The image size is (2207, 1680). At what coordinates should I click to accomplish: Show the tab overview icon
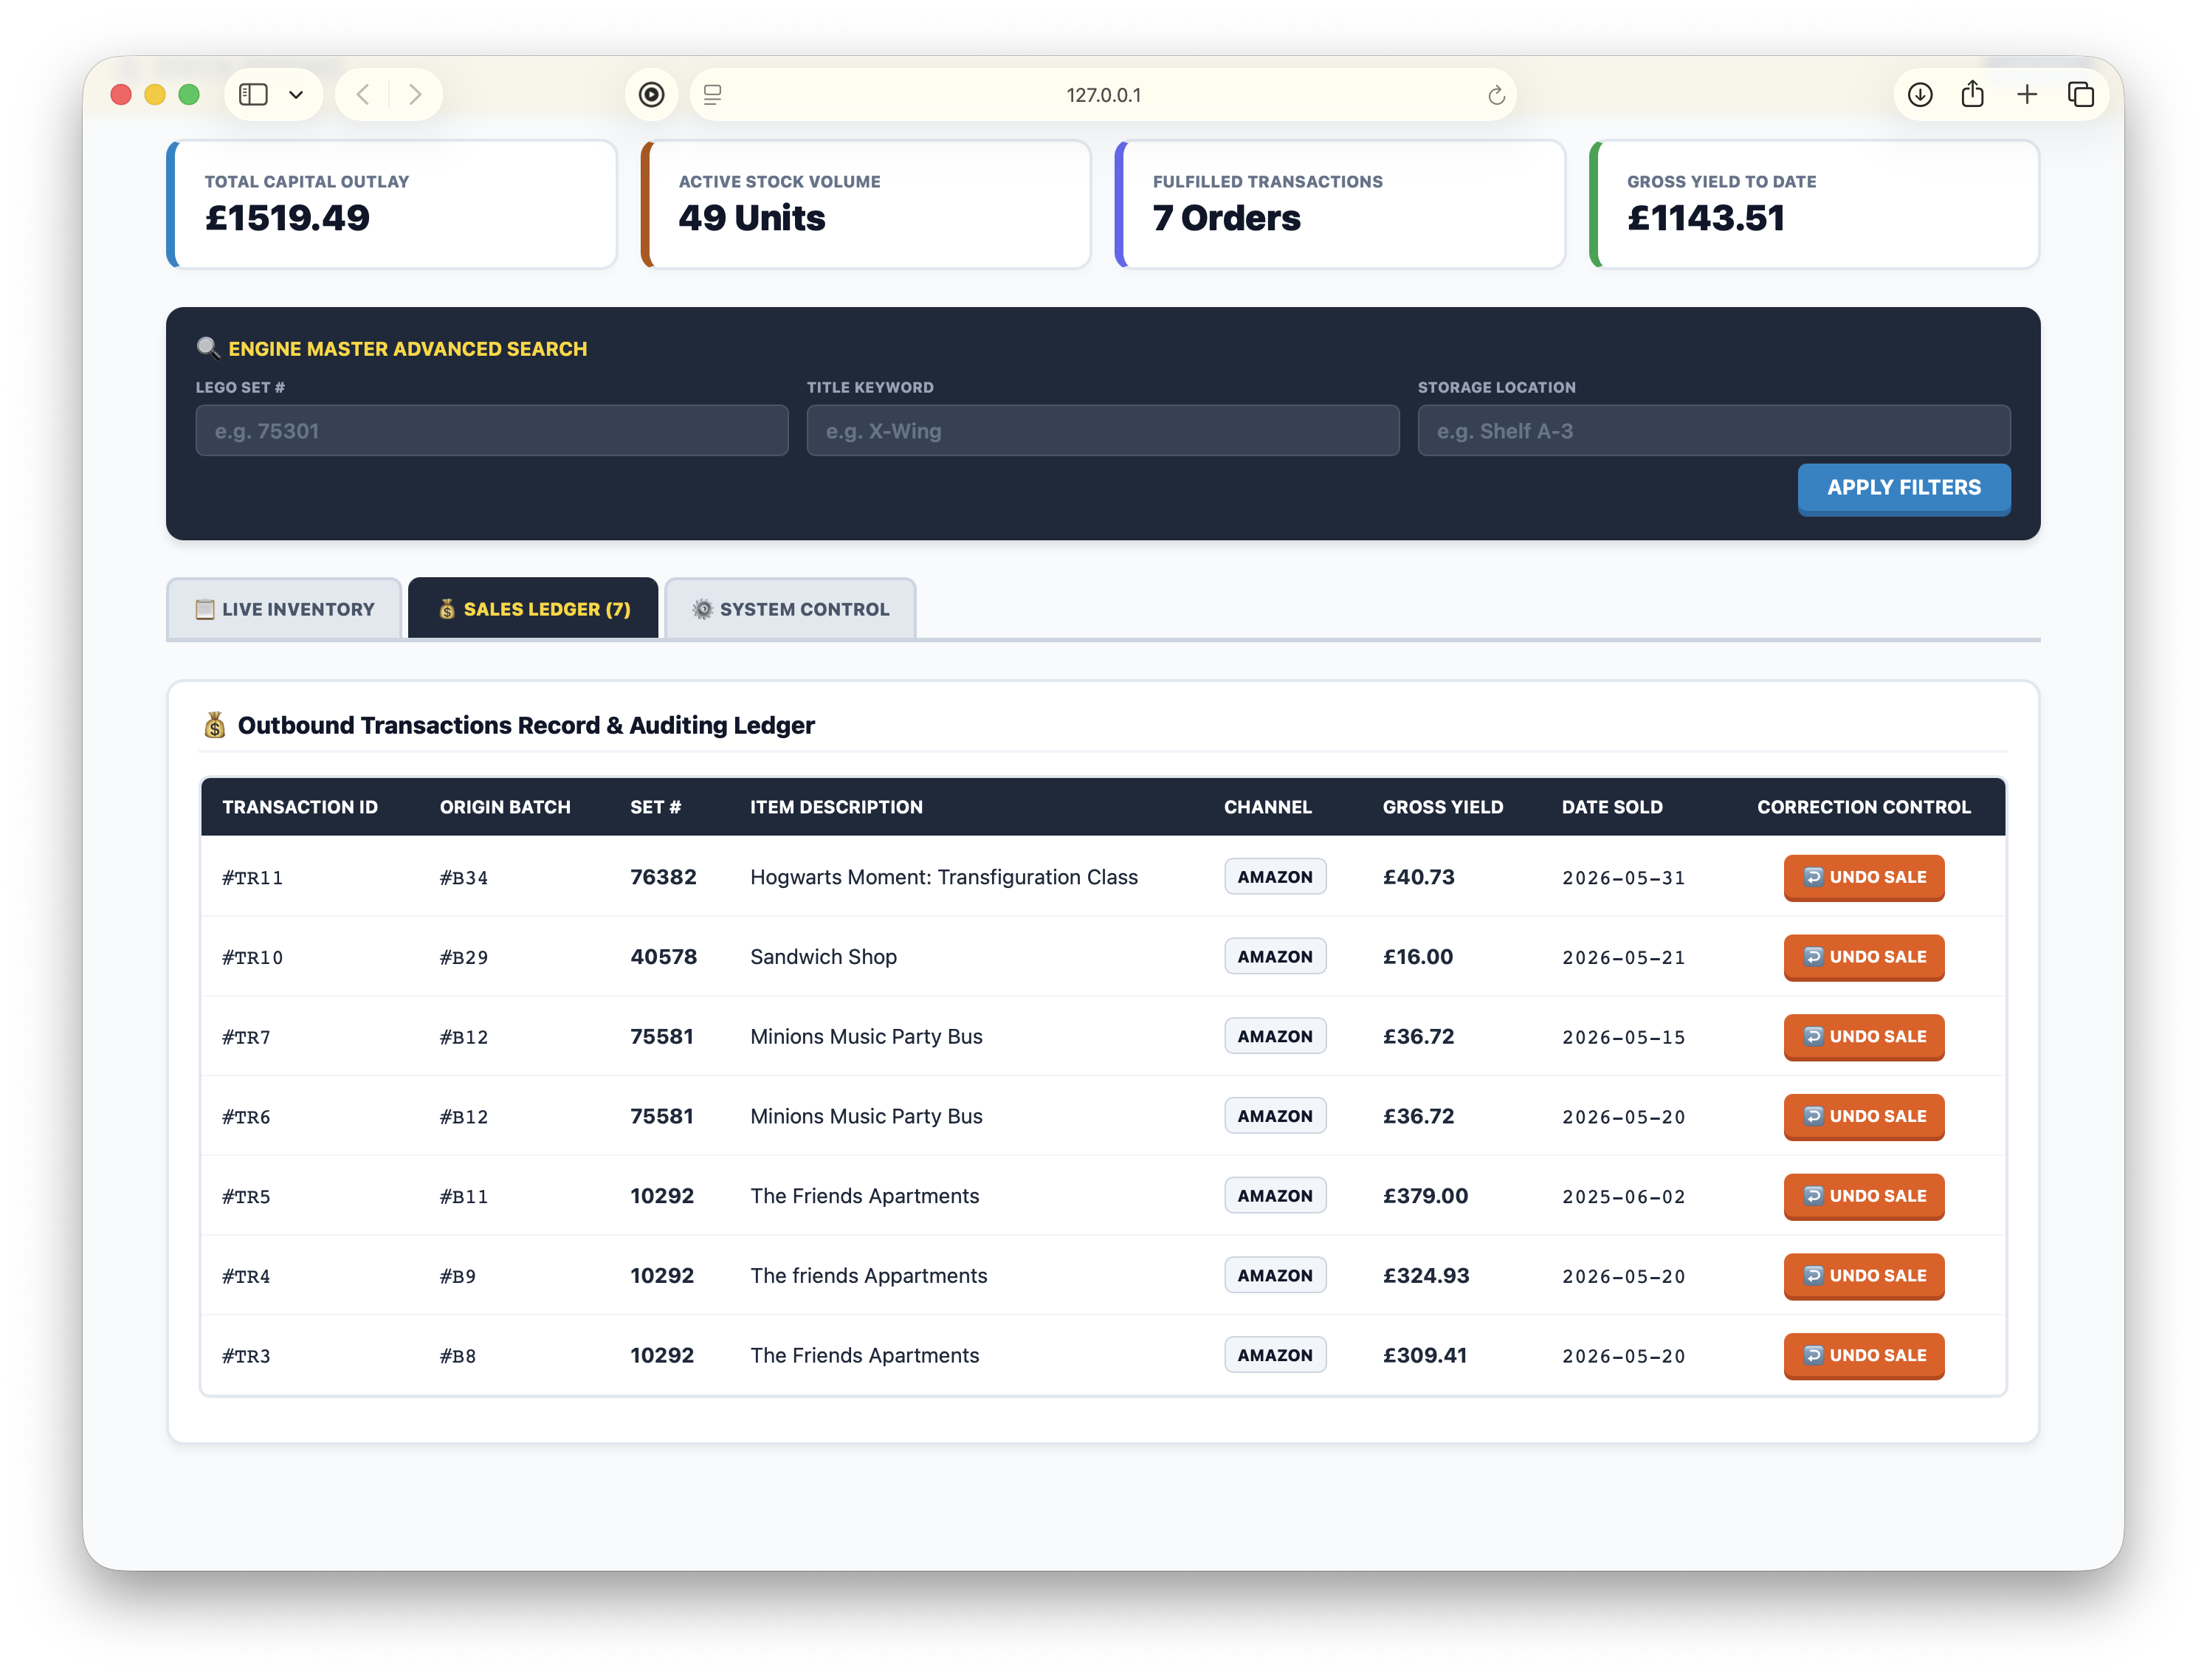point(2081,95)
